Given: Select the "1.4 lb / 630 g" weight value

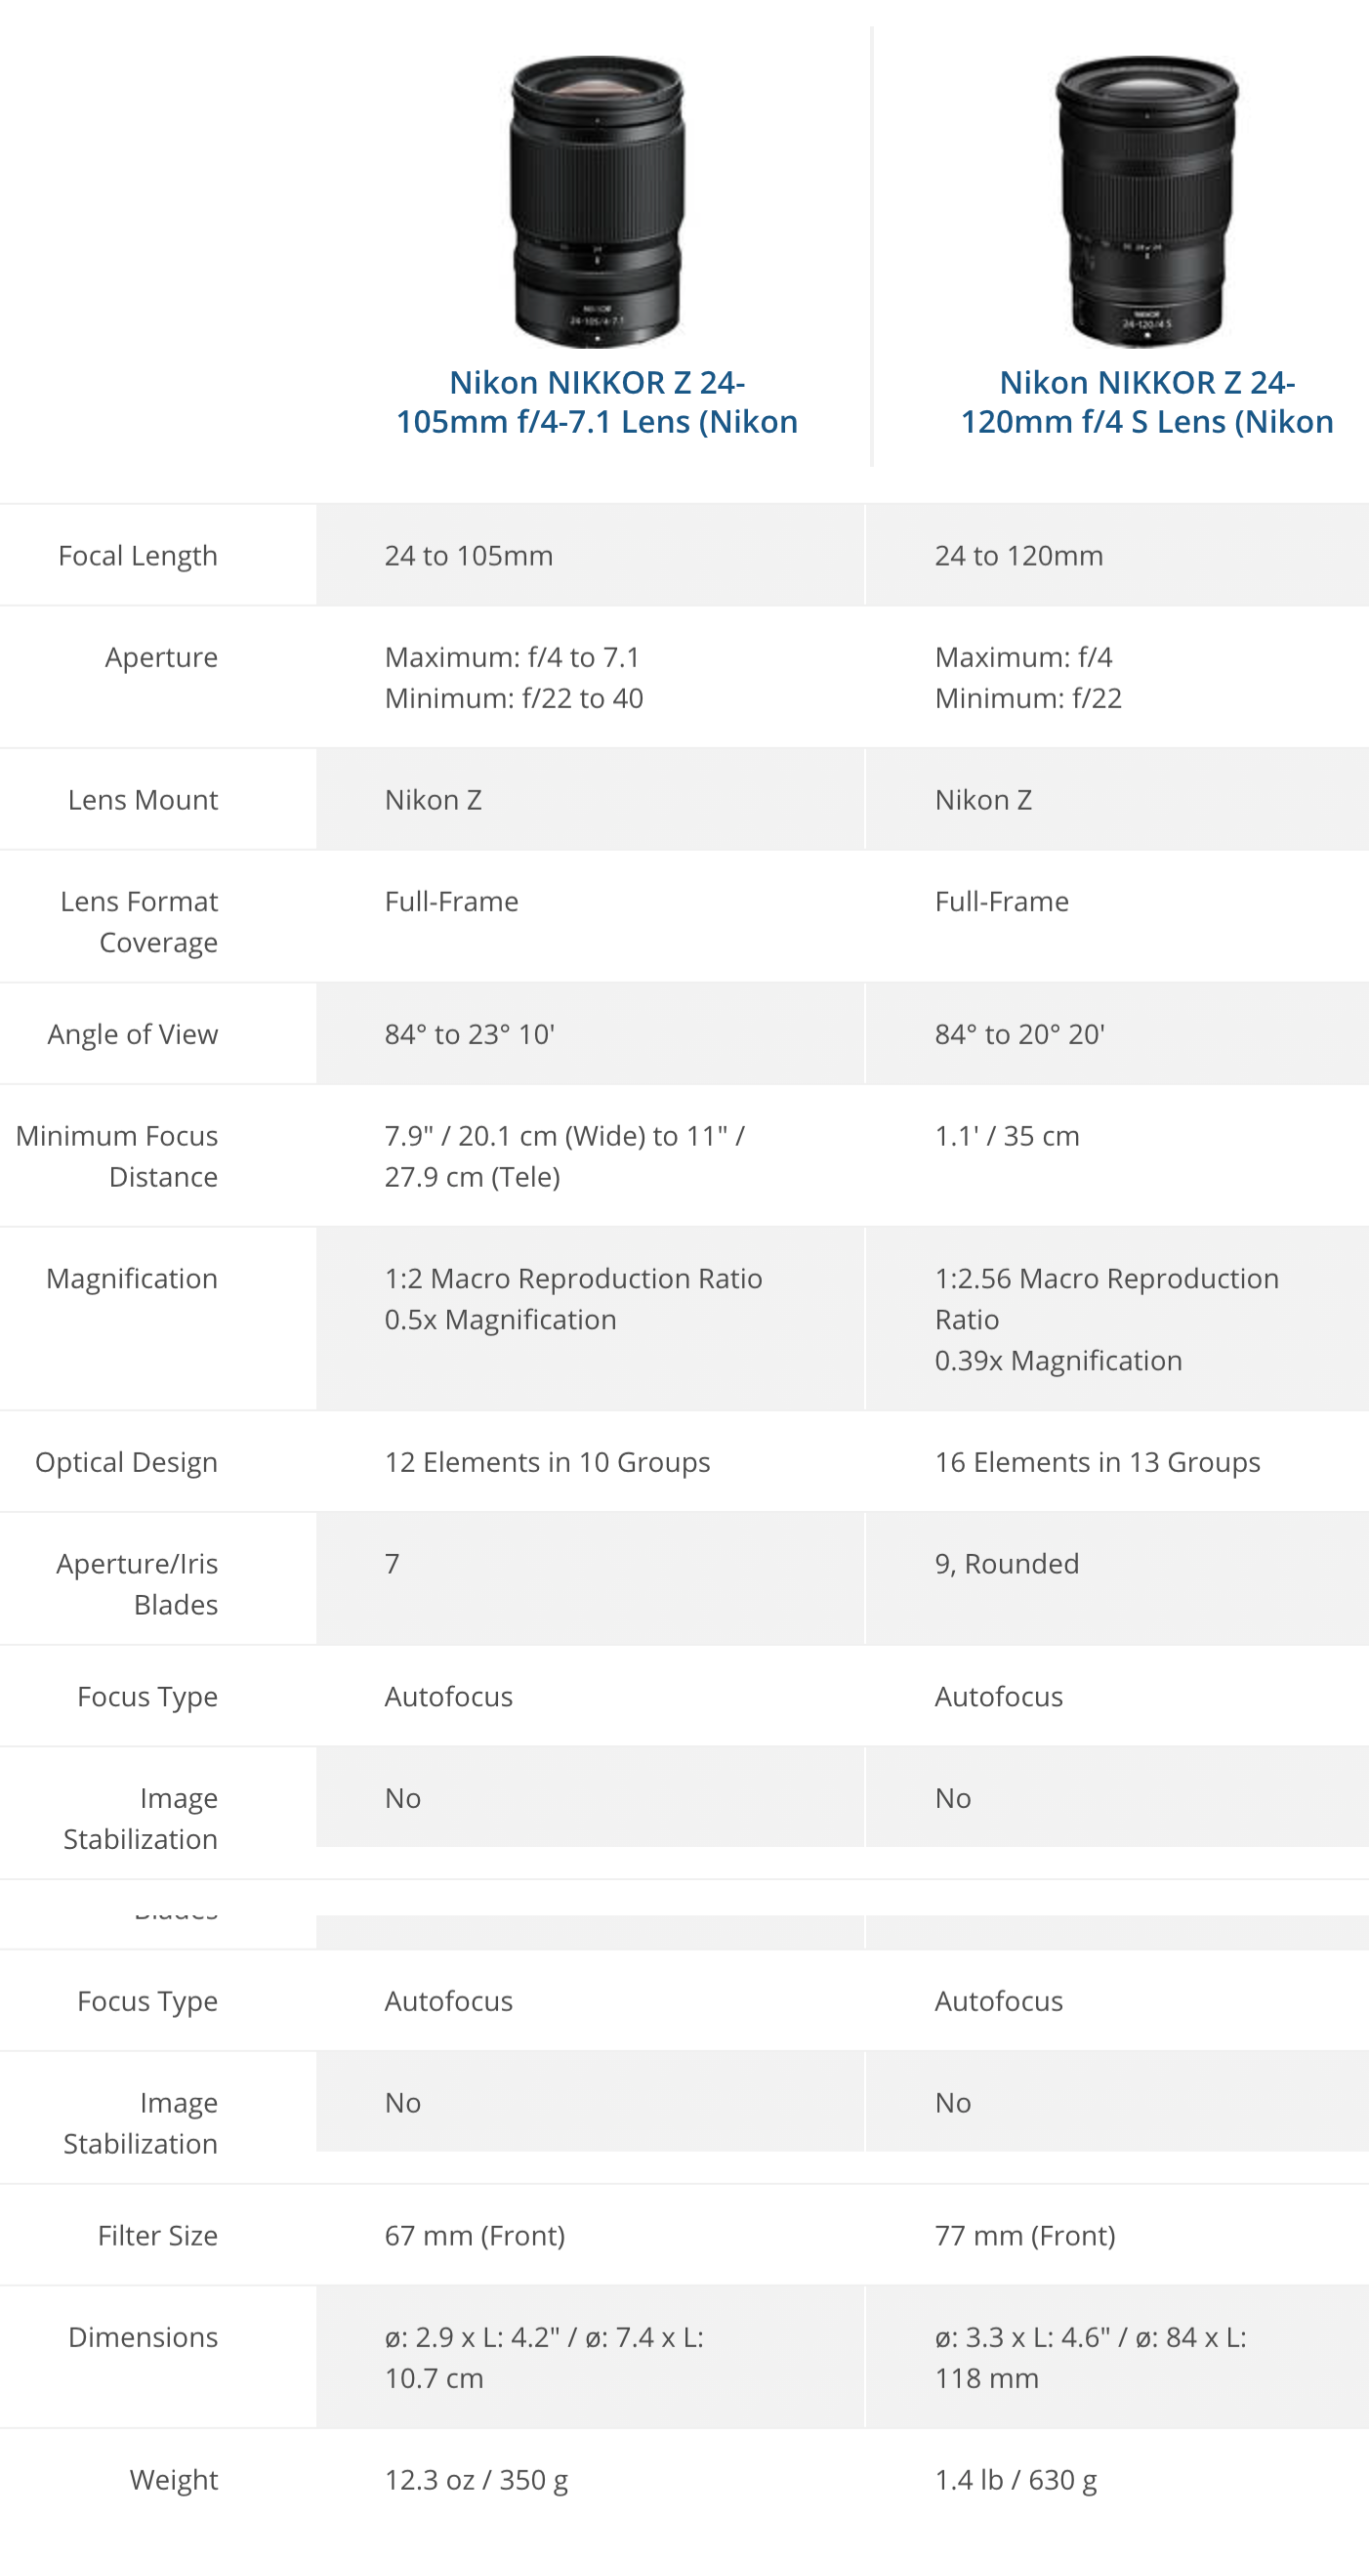Looking at the screenshot, I should tap(1015, 2480).
